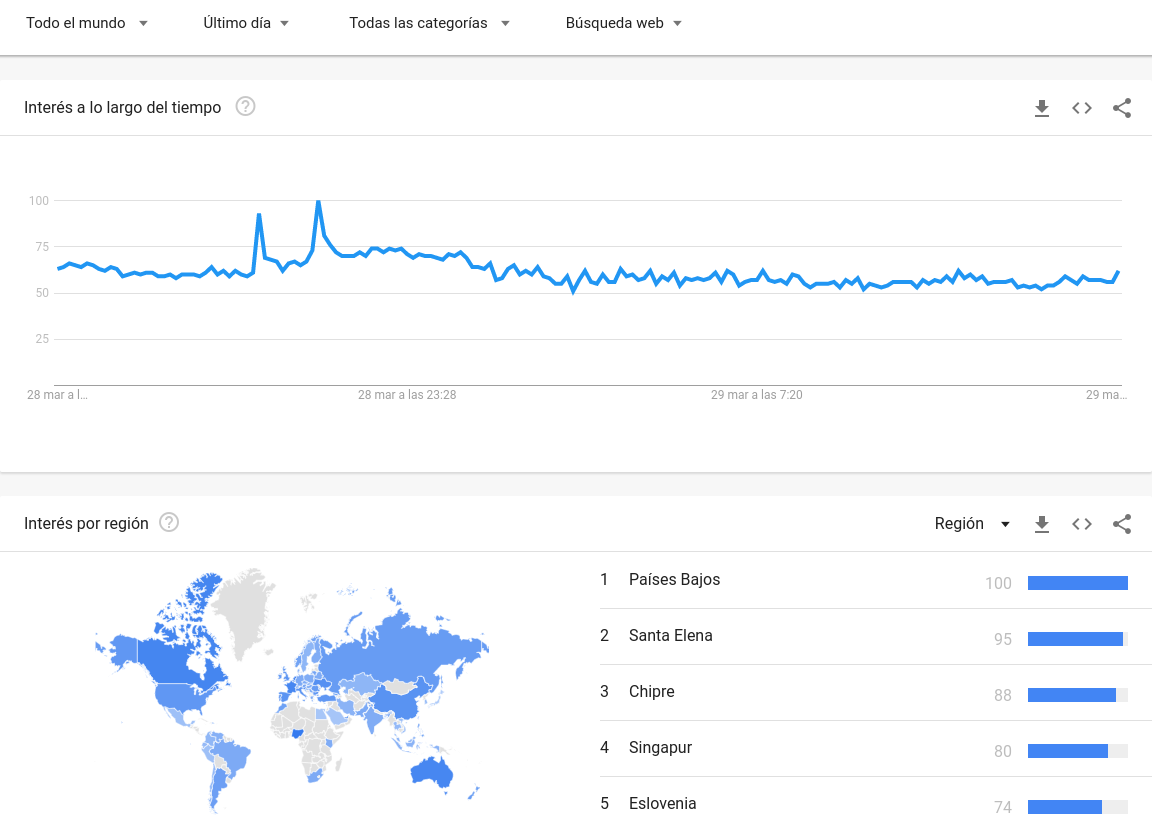1152x831 pixels.
Task: Open the Región display mode dropdown
Action: click(971, 523)
